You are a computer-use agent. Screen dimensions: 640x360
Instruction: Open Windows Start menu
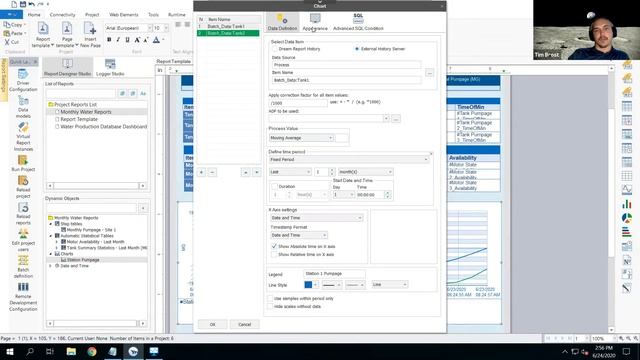tap(9, 351)
